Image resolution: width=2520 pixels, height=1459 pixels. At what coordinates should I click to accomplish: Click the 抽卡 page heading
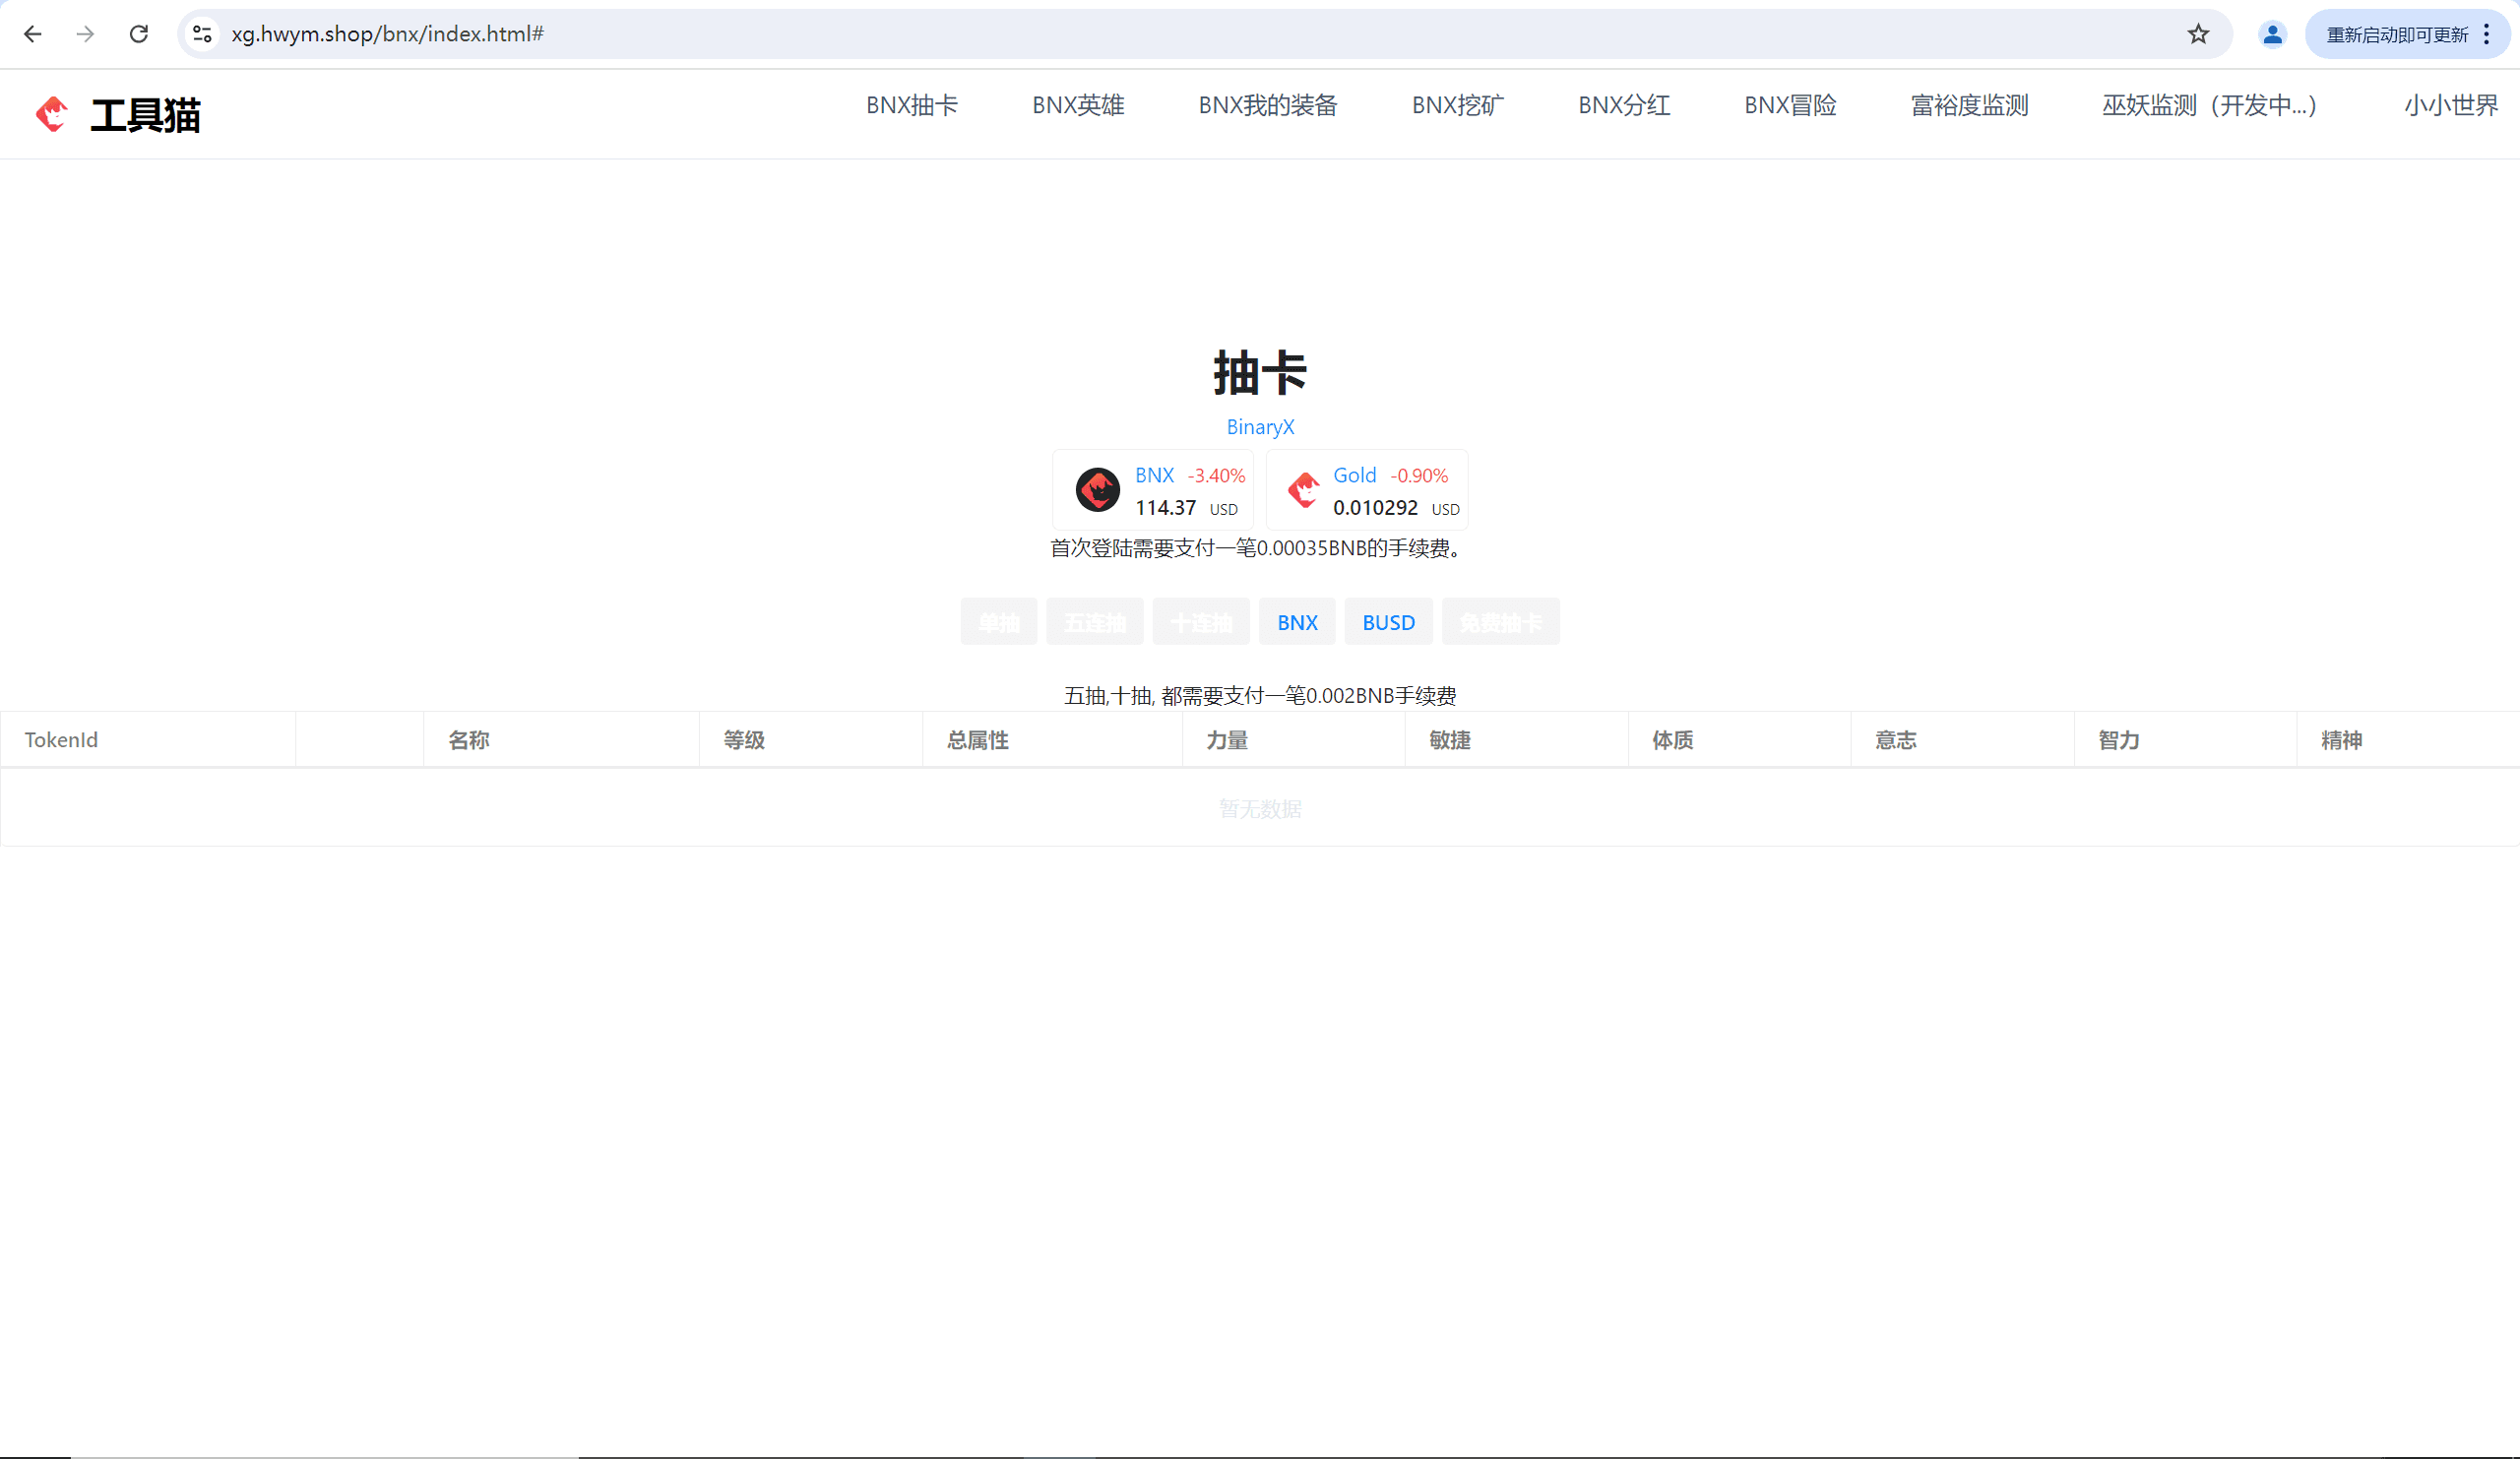click(x=1260, y=373)
